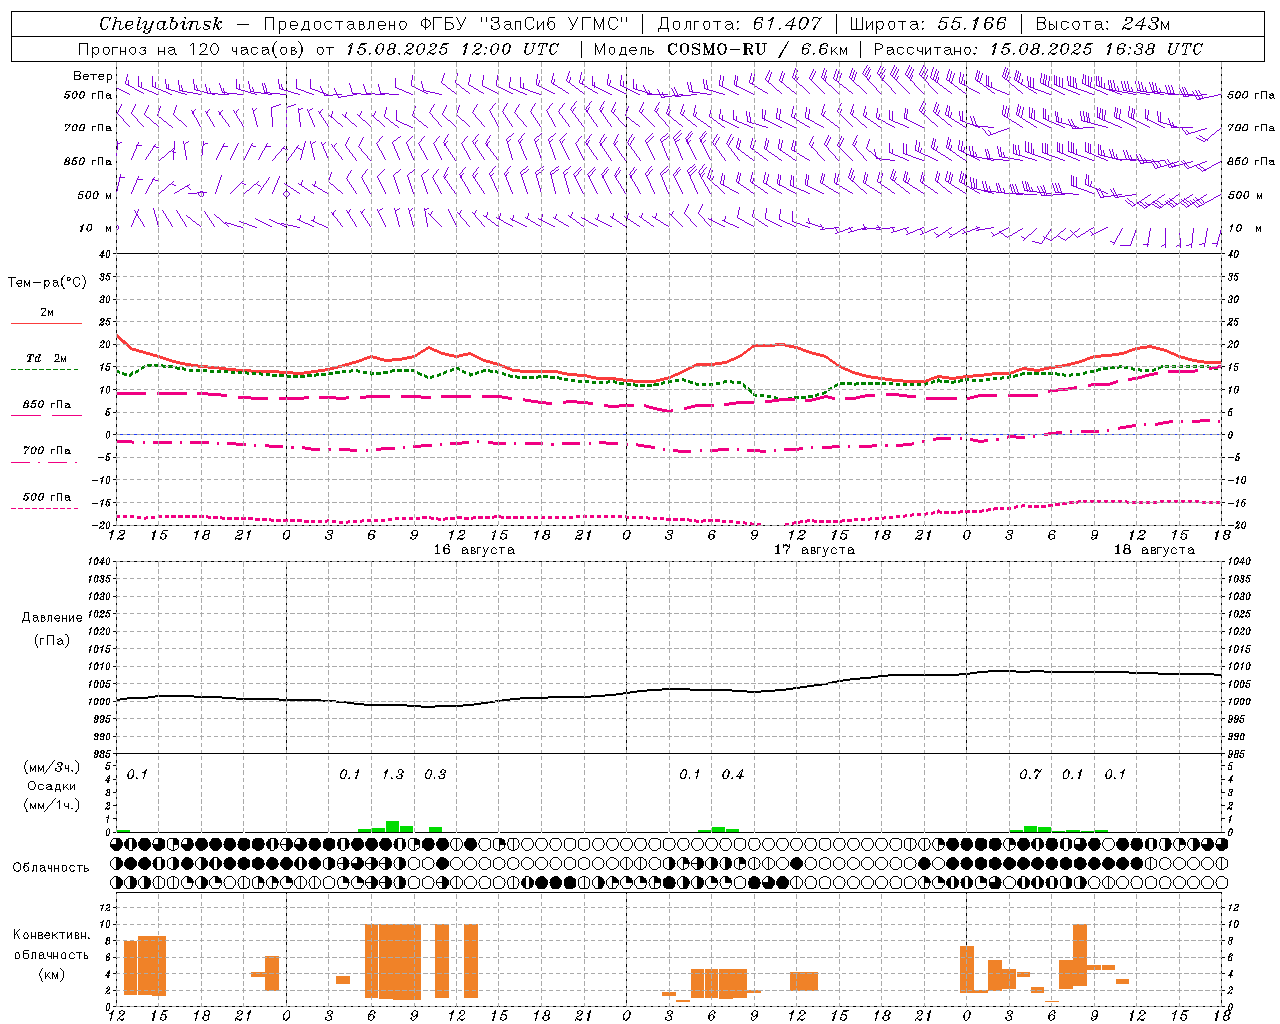Click the 'Давление' pressure panel label
This screenshot has width=1280, height=1024.
[52, 618]
